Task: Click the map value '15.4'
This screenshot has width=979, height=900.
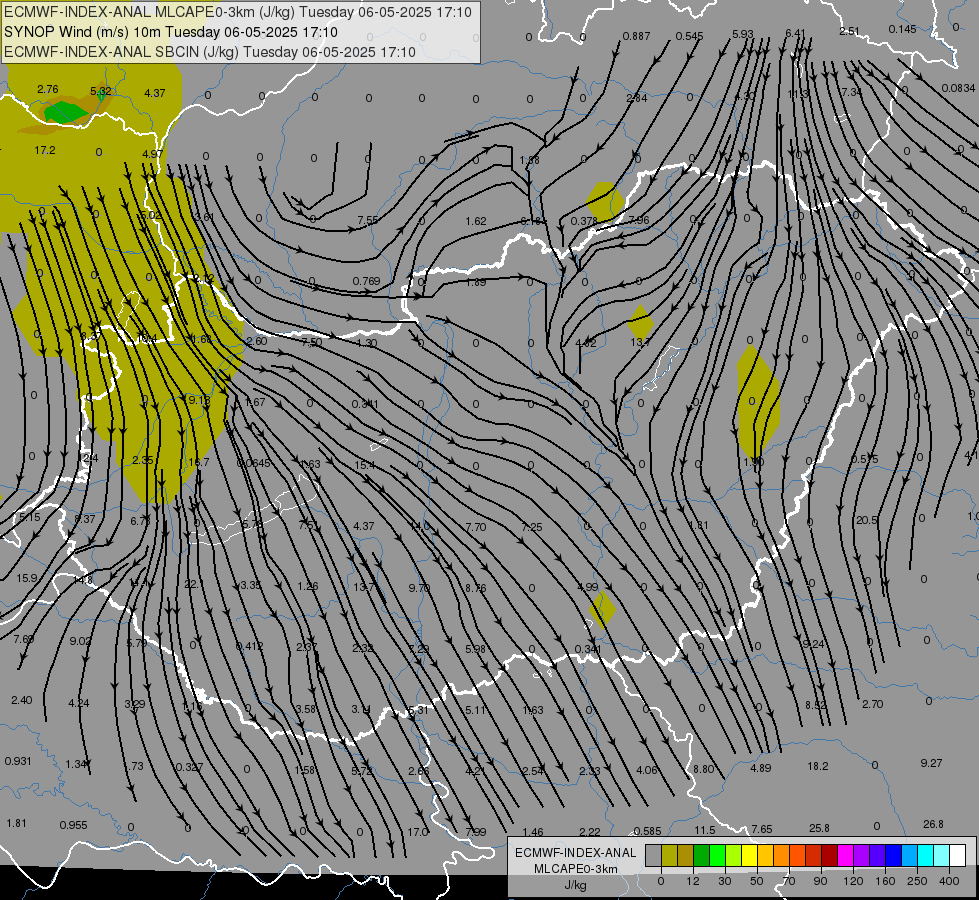Action: point(364,465)
